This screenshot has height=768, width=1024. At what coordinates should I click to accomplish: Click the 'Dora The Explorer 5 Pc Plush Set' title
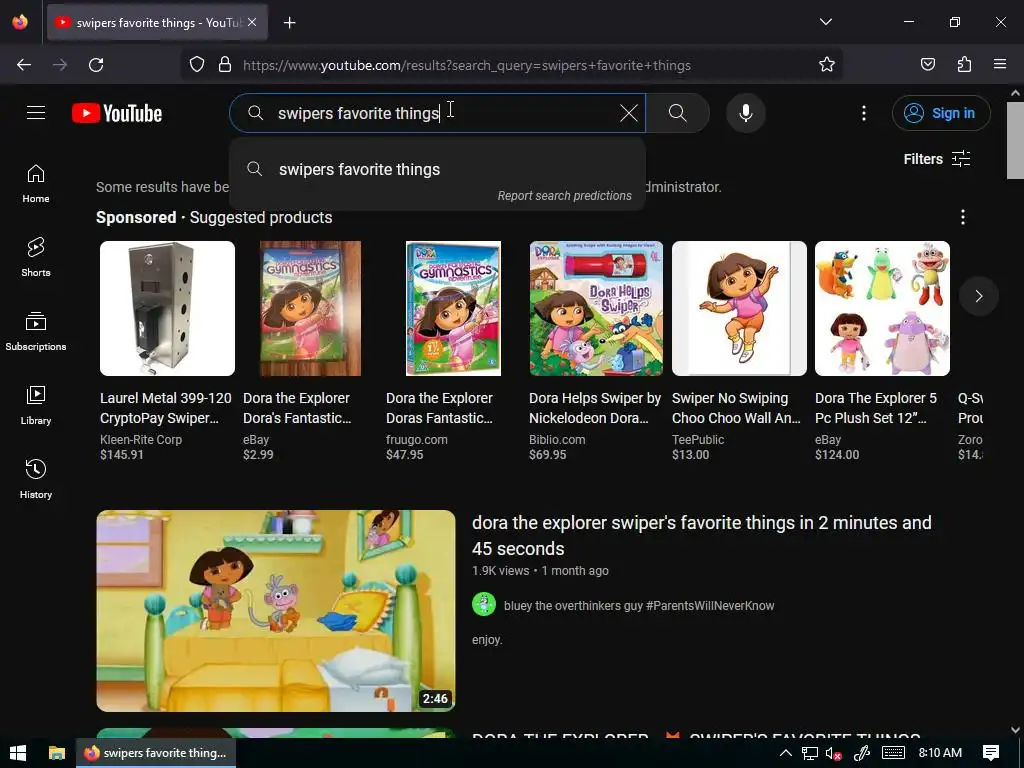(x=876, y=408)
